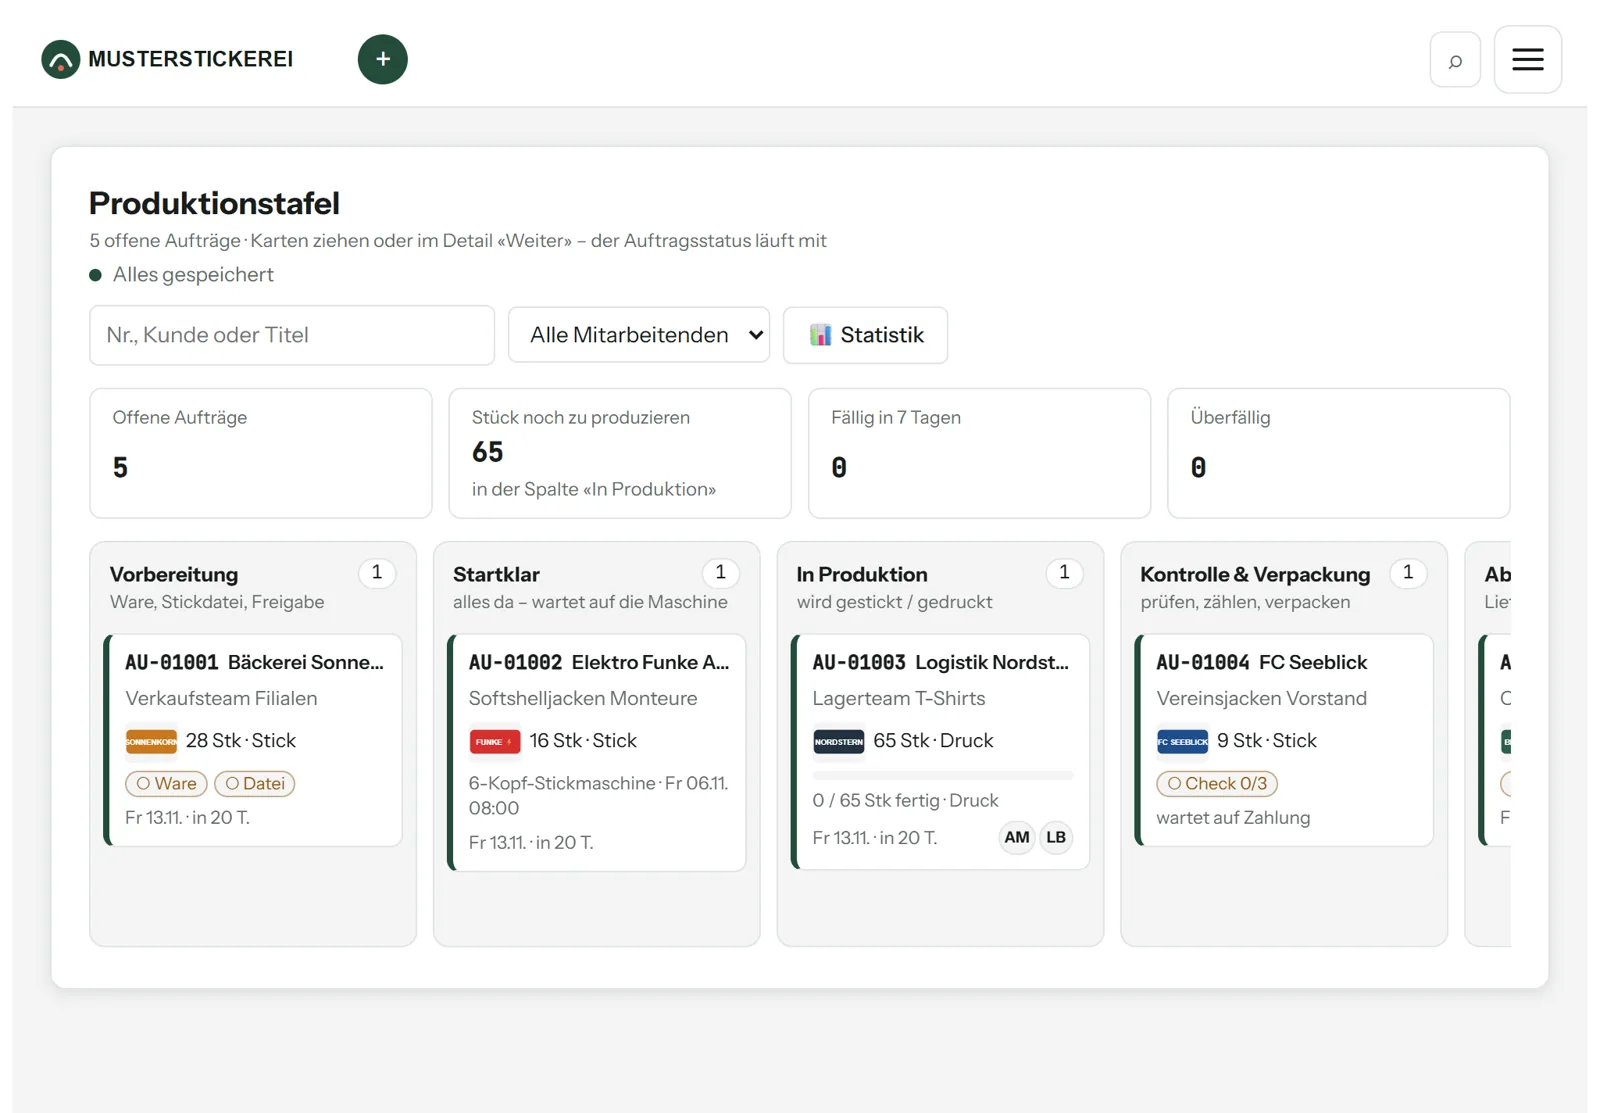Toggle the Datei checklist chip
Image resolution: width=1600 pixels, height=1113 pixels.
coord(255,784)
